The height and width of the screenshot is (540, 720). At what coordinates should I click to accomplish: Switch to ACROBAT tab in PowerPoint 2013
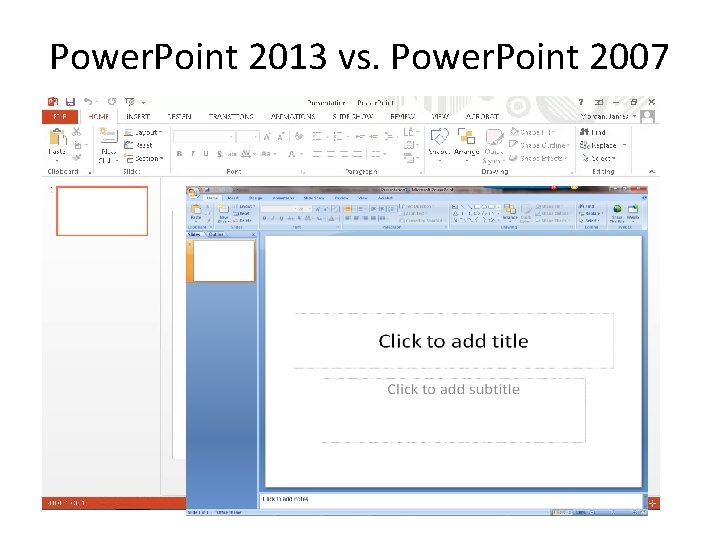482,117
